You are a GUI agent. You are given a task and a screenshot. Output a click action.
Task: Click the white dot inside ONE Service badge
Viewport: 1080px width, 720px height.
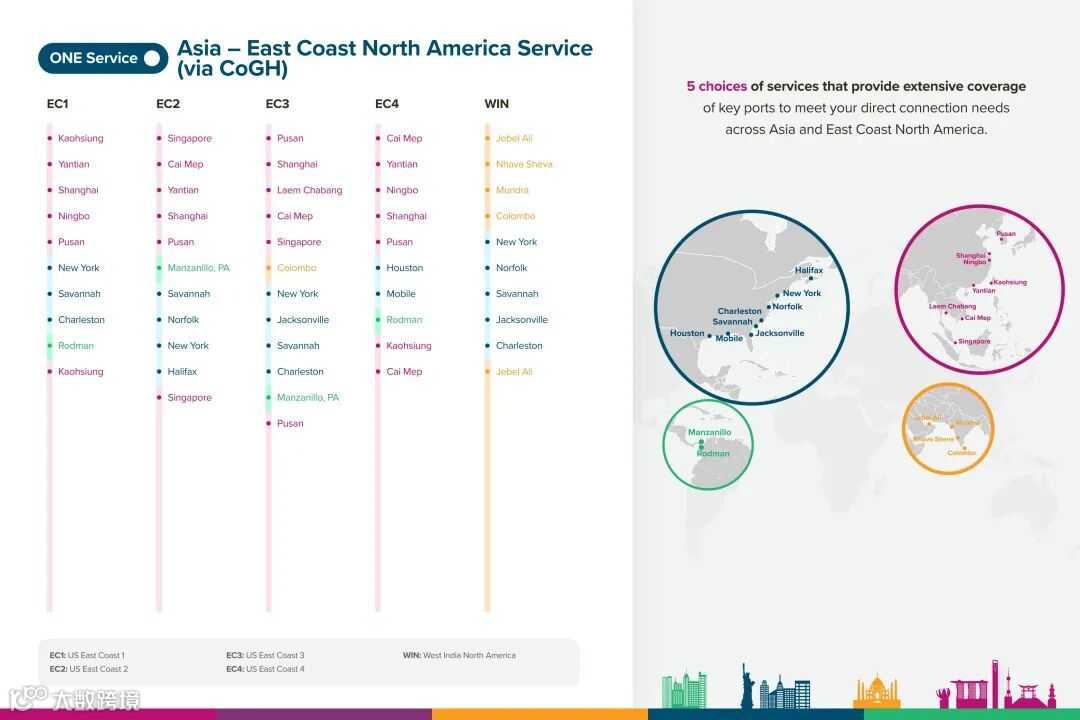click(152, 59)
